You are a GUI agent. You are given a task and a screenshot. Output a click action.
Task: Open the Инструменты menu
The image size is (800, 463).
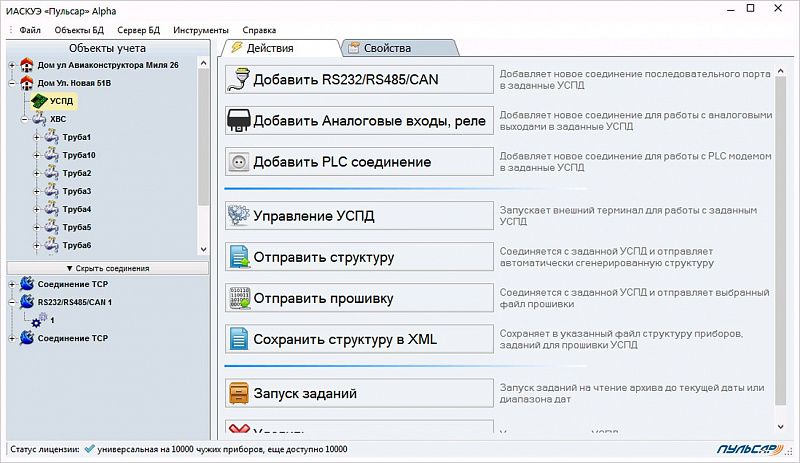pyautogui.click(x=201, y=30)
